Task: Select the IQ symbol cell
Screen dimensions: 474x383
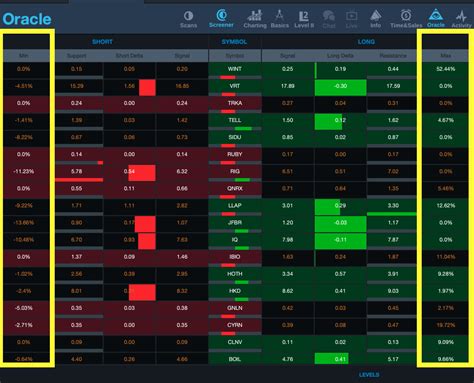Action: point(235,240)
